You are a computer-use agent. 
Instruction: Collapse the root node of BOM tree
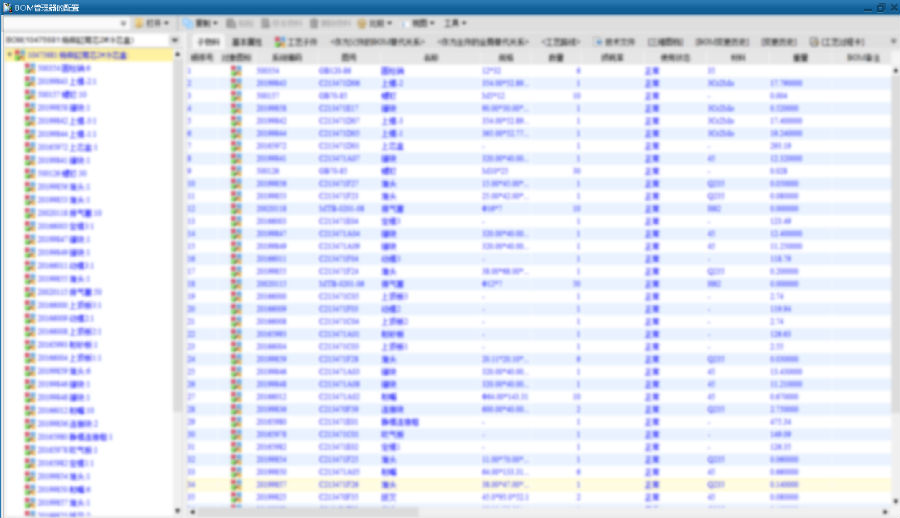tap(9, 55)
